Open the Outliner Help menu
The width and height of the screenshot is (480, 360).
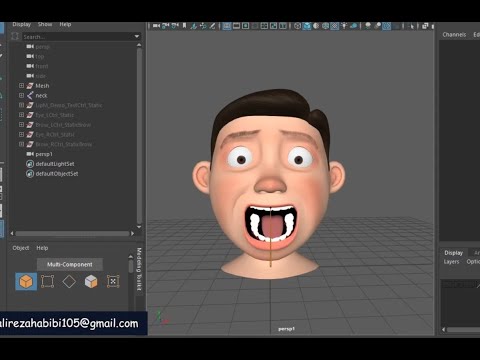[65, 24]
